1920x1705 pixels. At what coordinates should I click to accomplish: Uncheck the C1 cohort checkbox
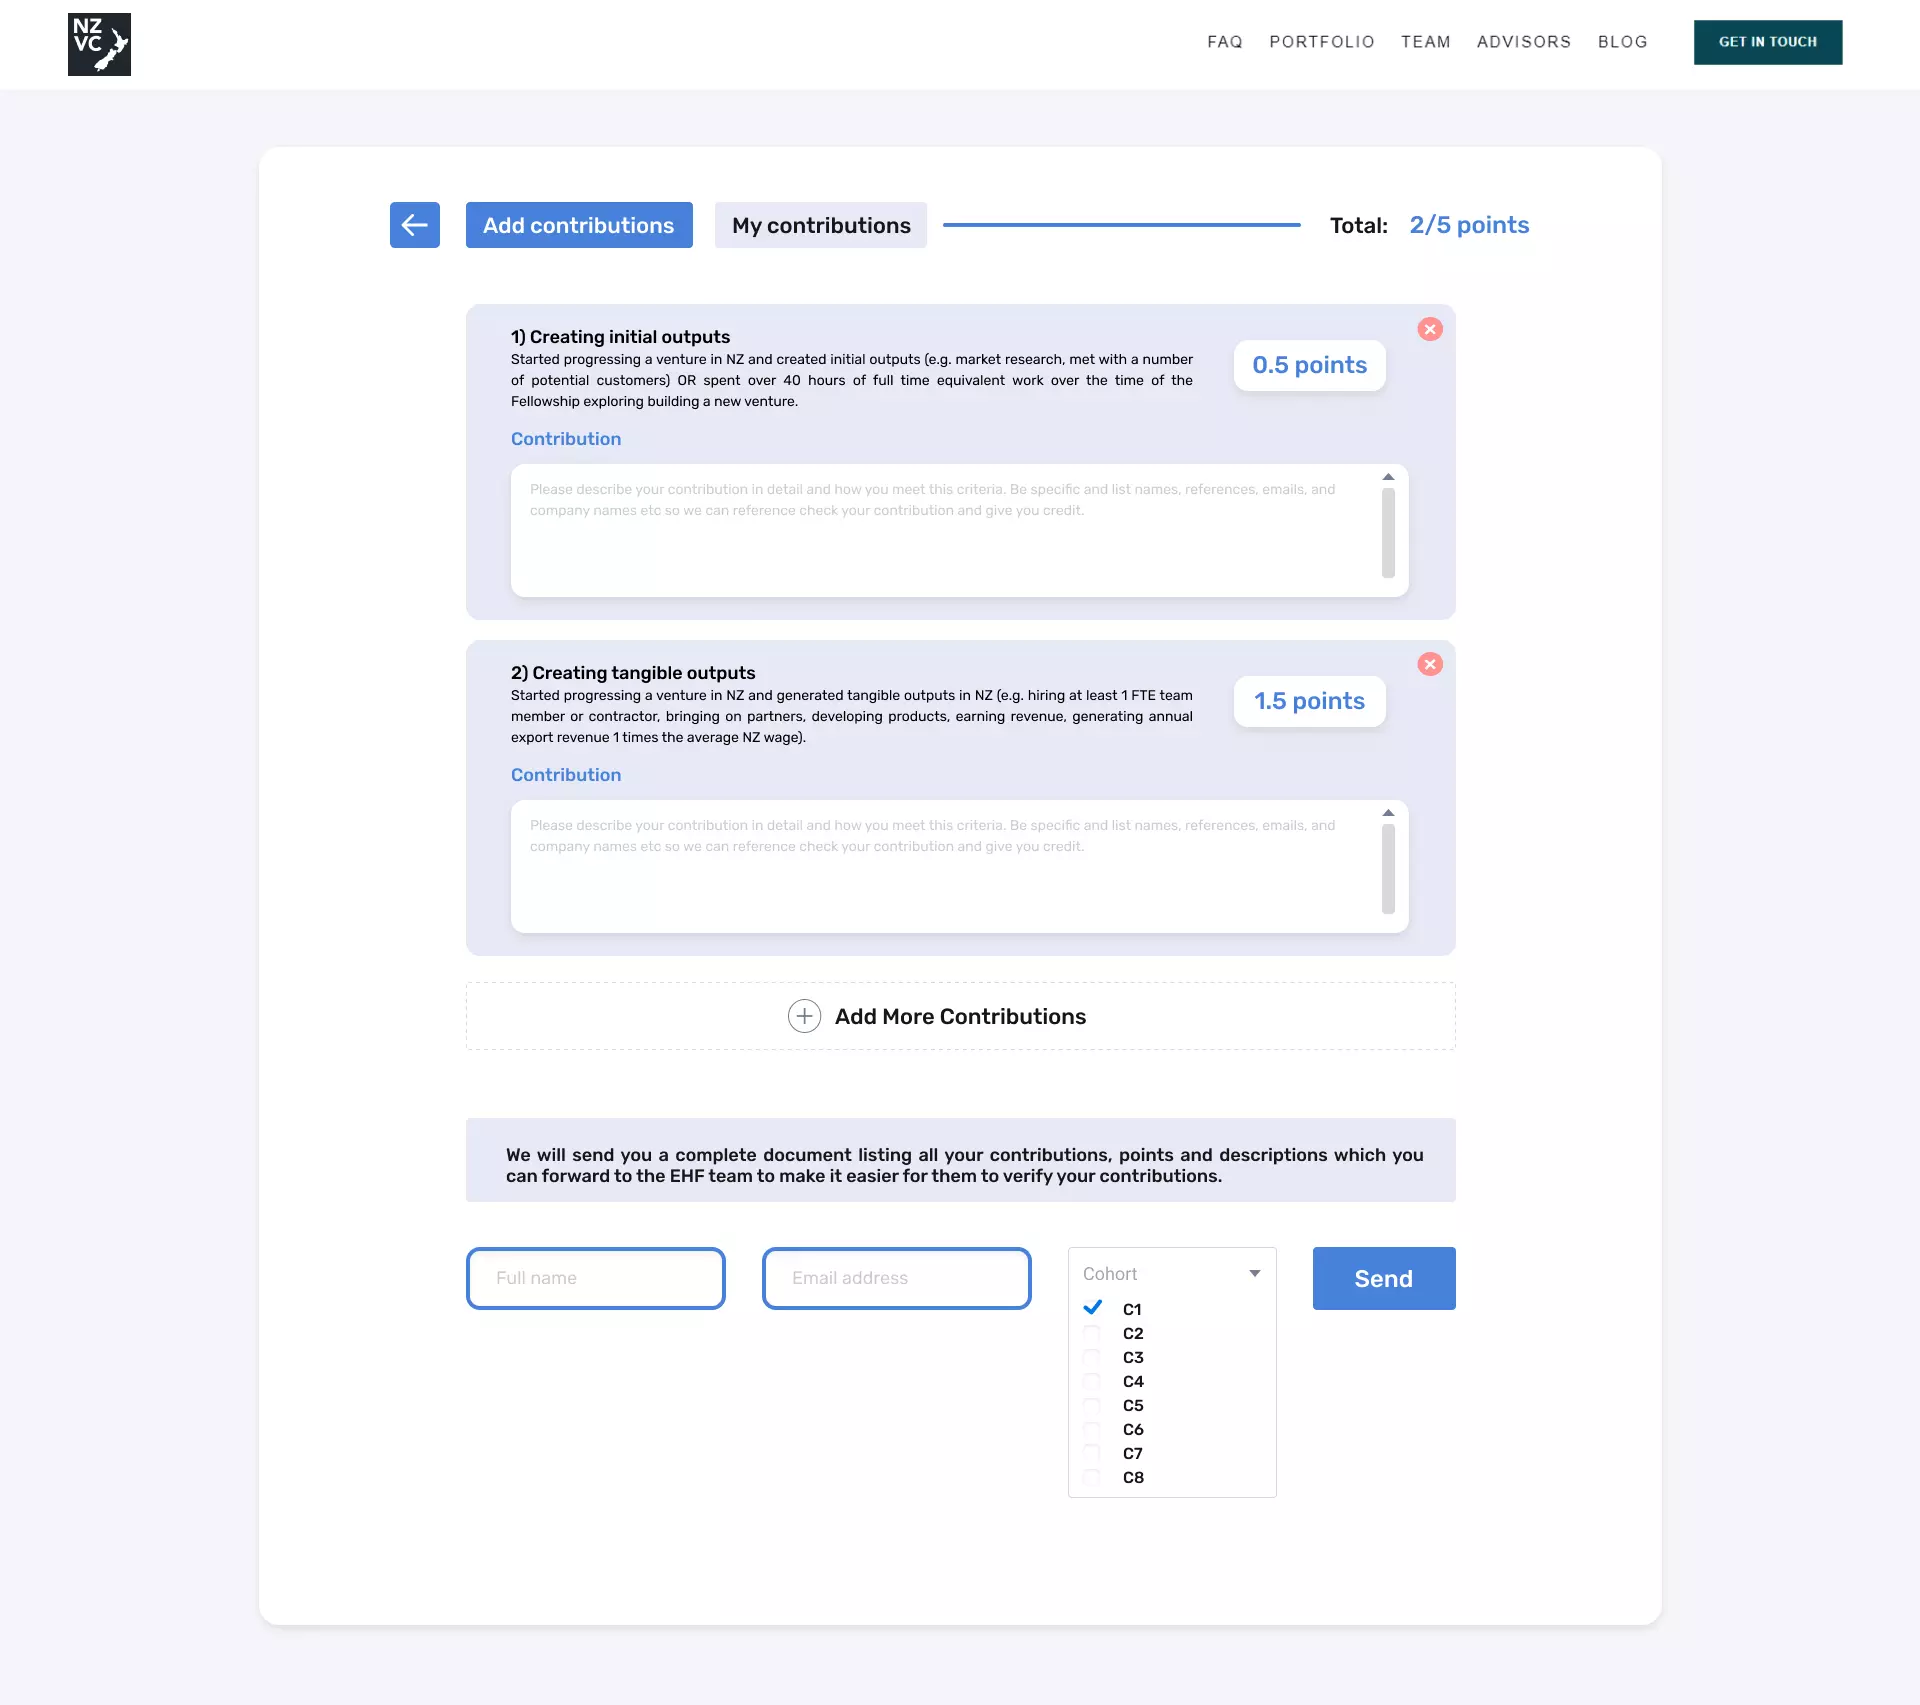click(x=1093, y=1308)
